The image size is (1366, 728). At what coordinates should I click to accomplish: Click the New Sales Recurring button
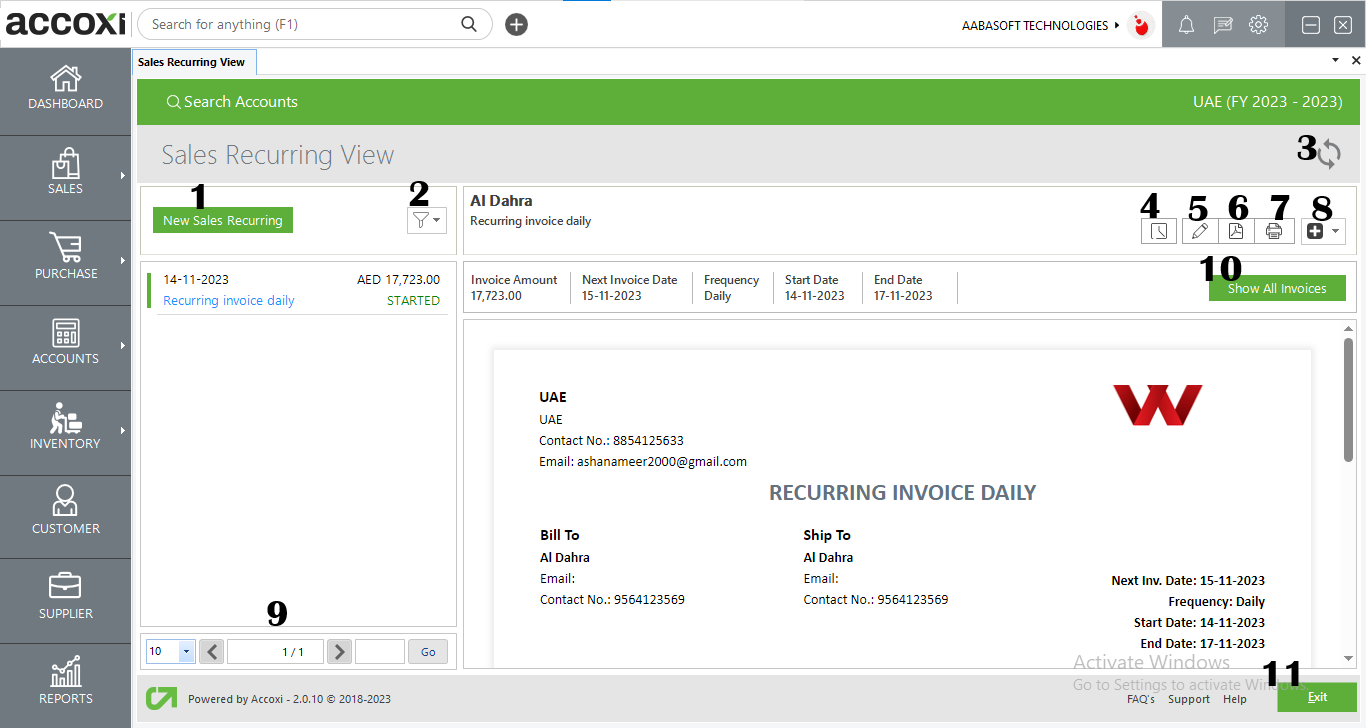tap(222, 220)
